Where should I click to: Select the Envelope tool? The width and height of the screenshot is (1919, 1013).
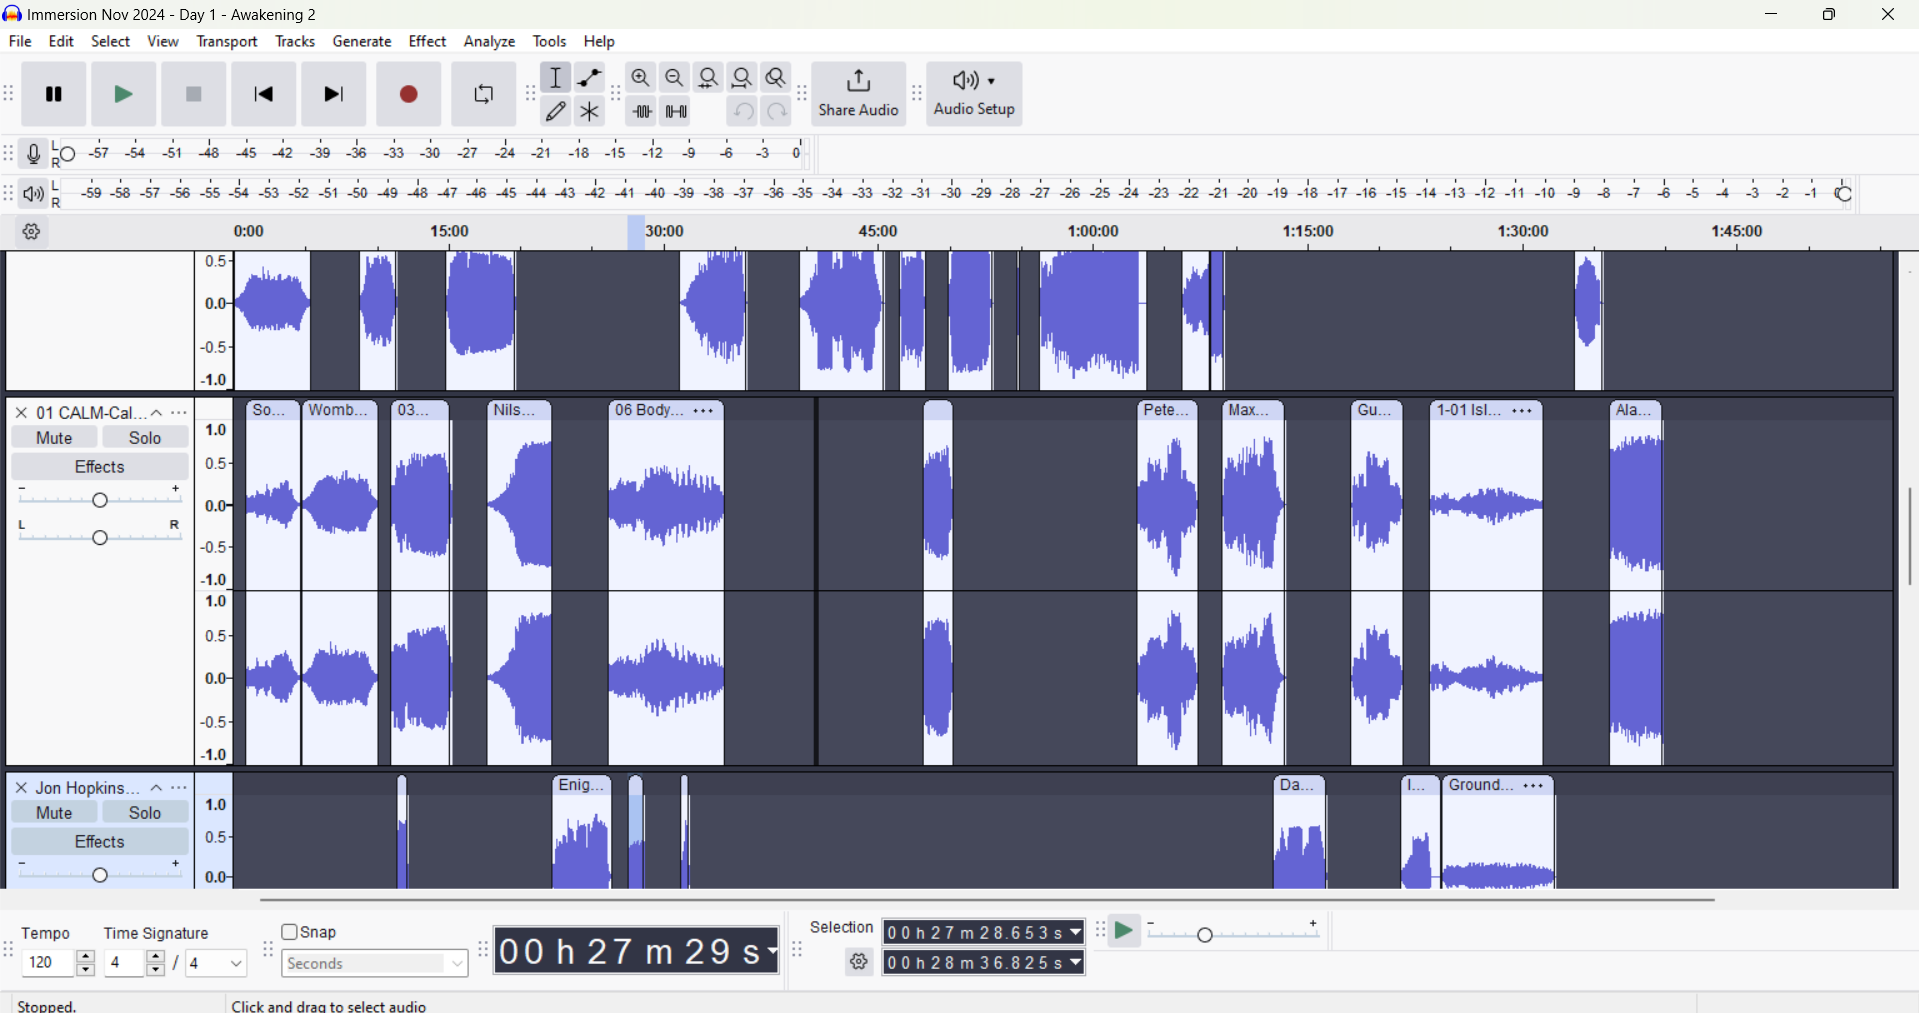tap(590, 78)
